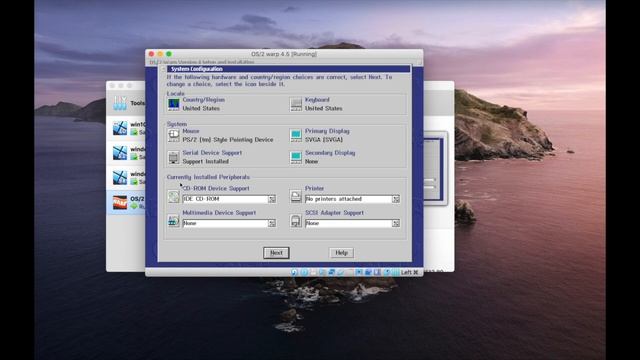Select the Primary Display icon

tap(296, 135)
